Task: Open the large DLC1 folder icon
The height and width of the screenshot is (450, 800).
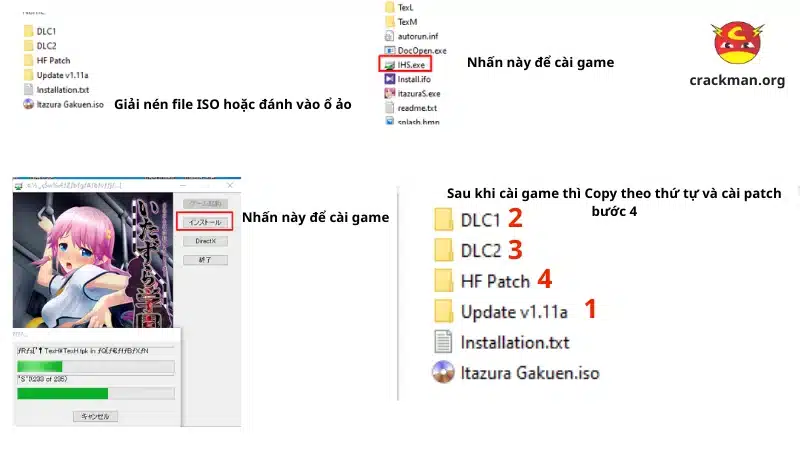Action: point(444,220)
